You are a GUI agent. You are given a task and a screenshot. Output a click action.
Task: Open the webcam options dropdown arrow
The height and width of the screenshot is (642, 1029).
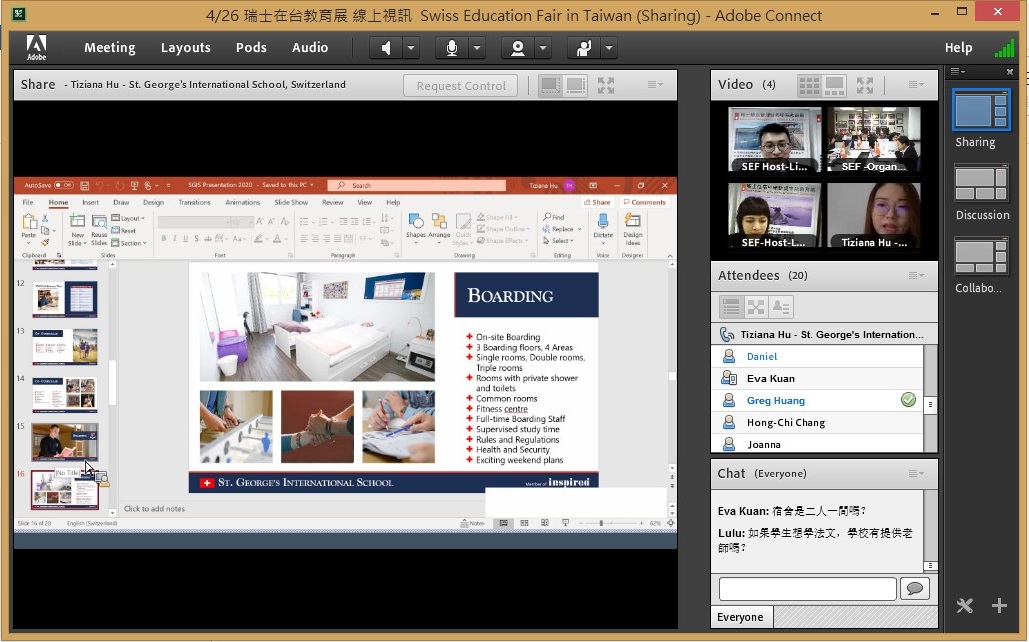(543, 48)
